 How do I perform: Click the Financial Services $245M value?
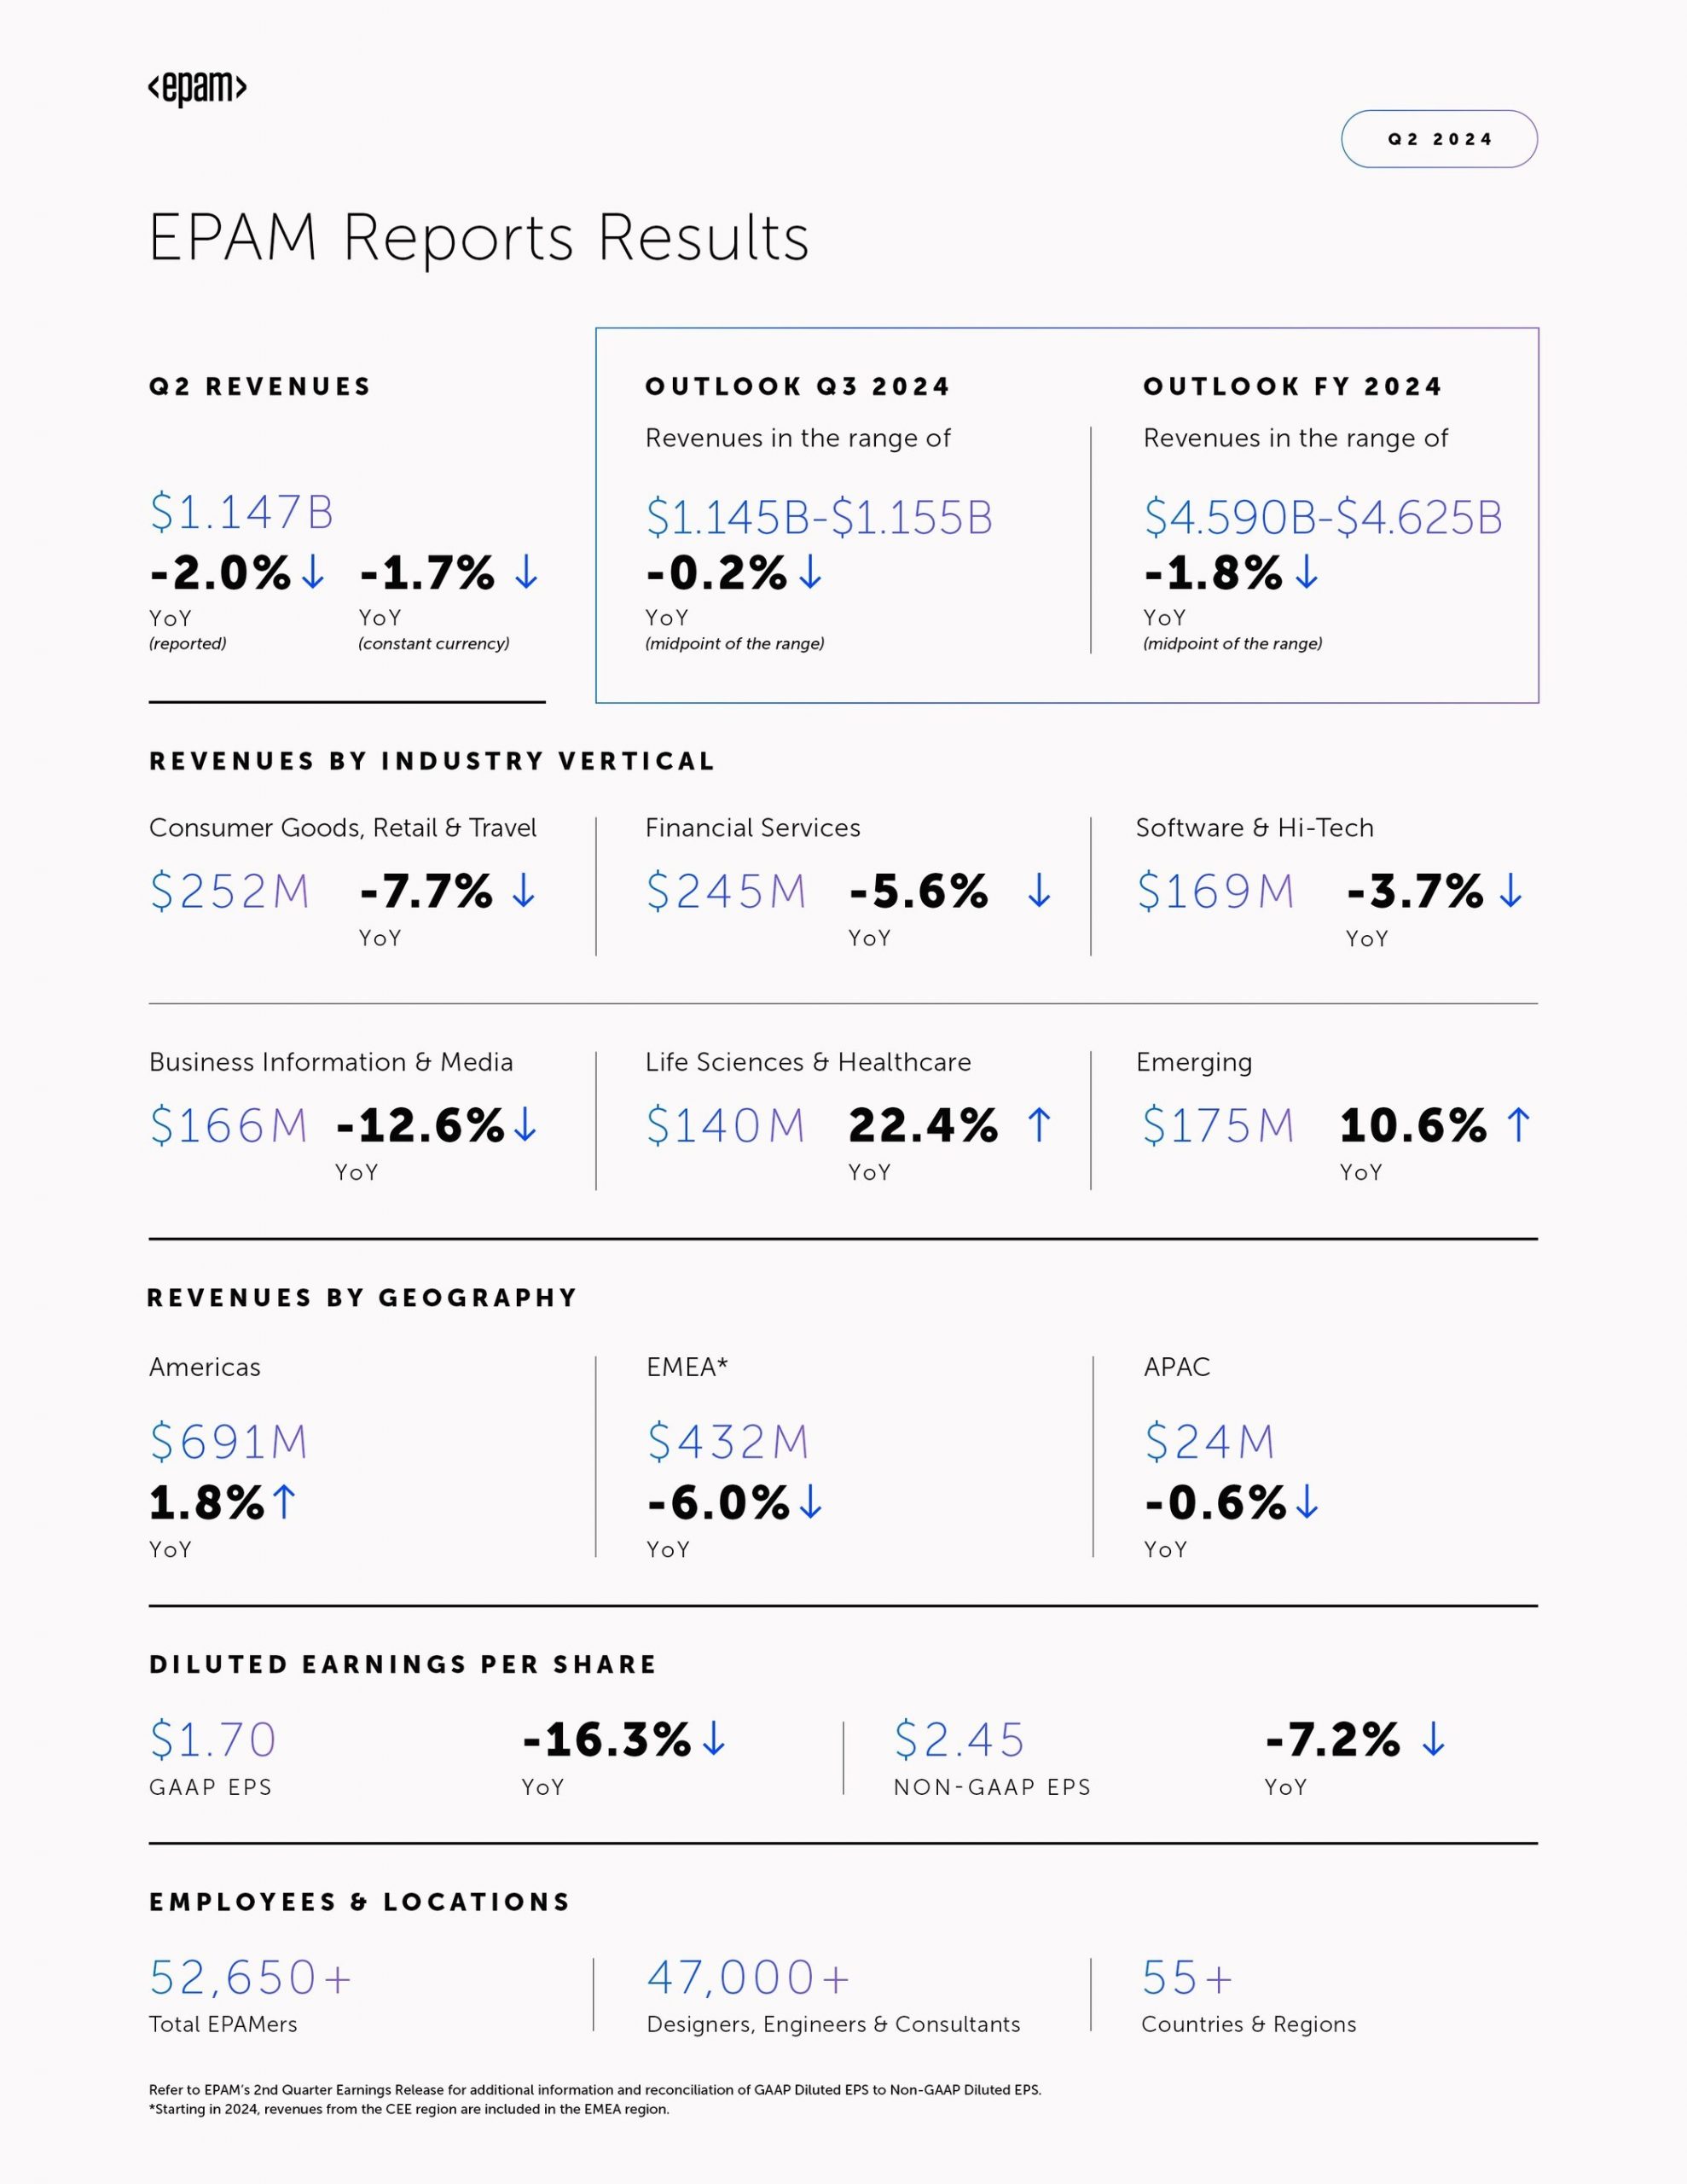(726, 891)
